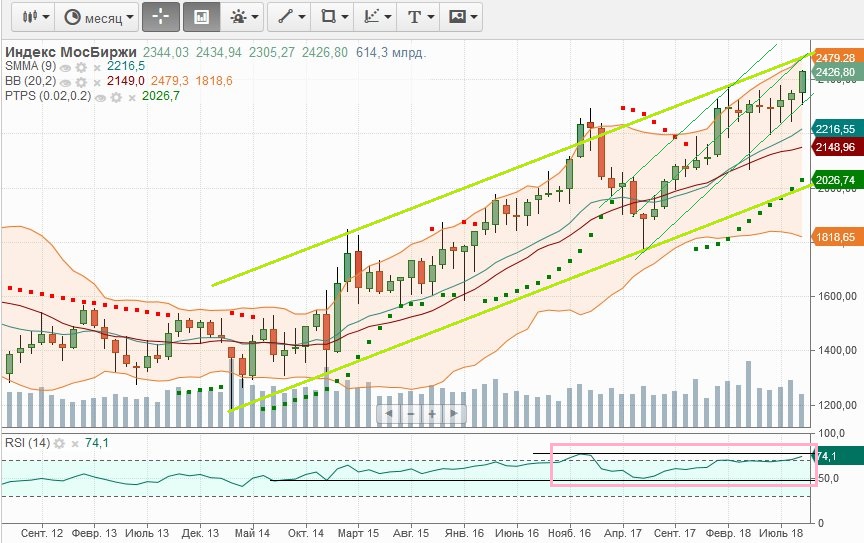Image resolution: width=864 pixels, height=543 pixels.
Task: Remove the SMMA (9) indicator
Action: pyautogui.click(x=97, y=68)
